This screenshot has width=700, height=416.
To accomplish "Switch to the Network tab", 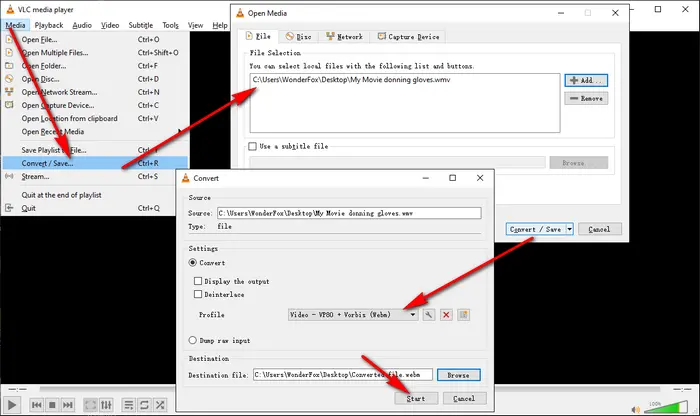I will (344, 37).
